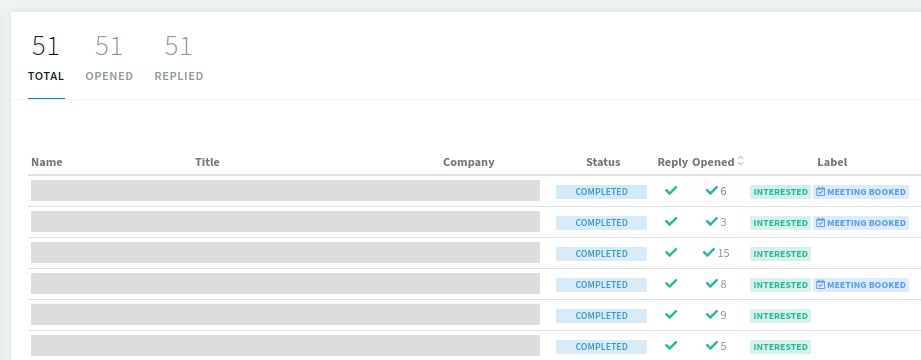Click INTERESTED label in row opened 9
This screenshot has width=921, height=360.
pos(780,316)
